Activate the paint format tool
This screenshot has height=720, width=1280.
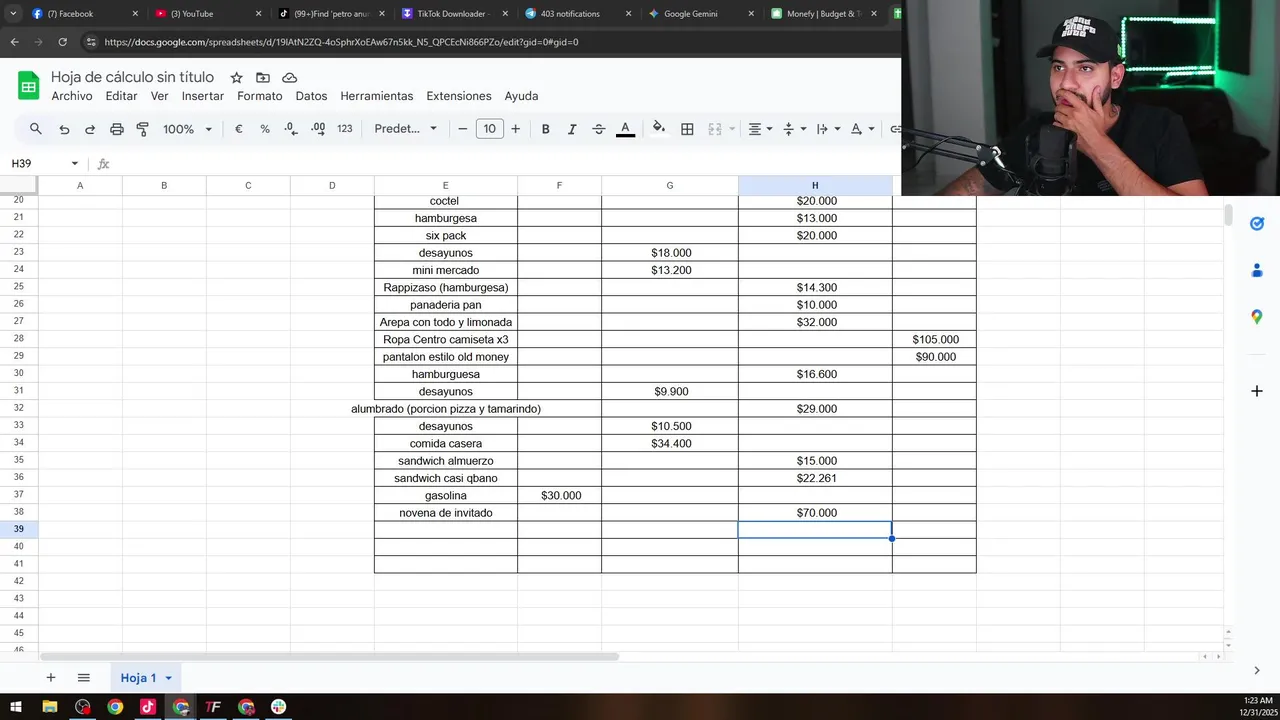142,129
